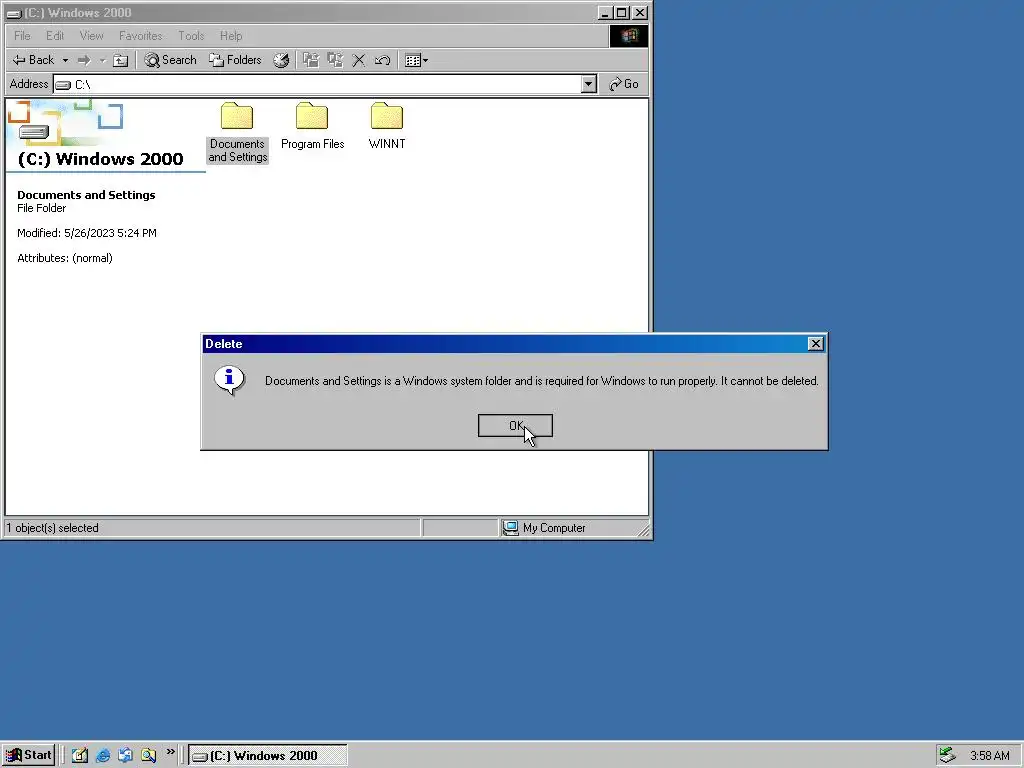This screenshot has height=768, width=1024.
Task: Open the Edit menu
Action: [55, 36]
